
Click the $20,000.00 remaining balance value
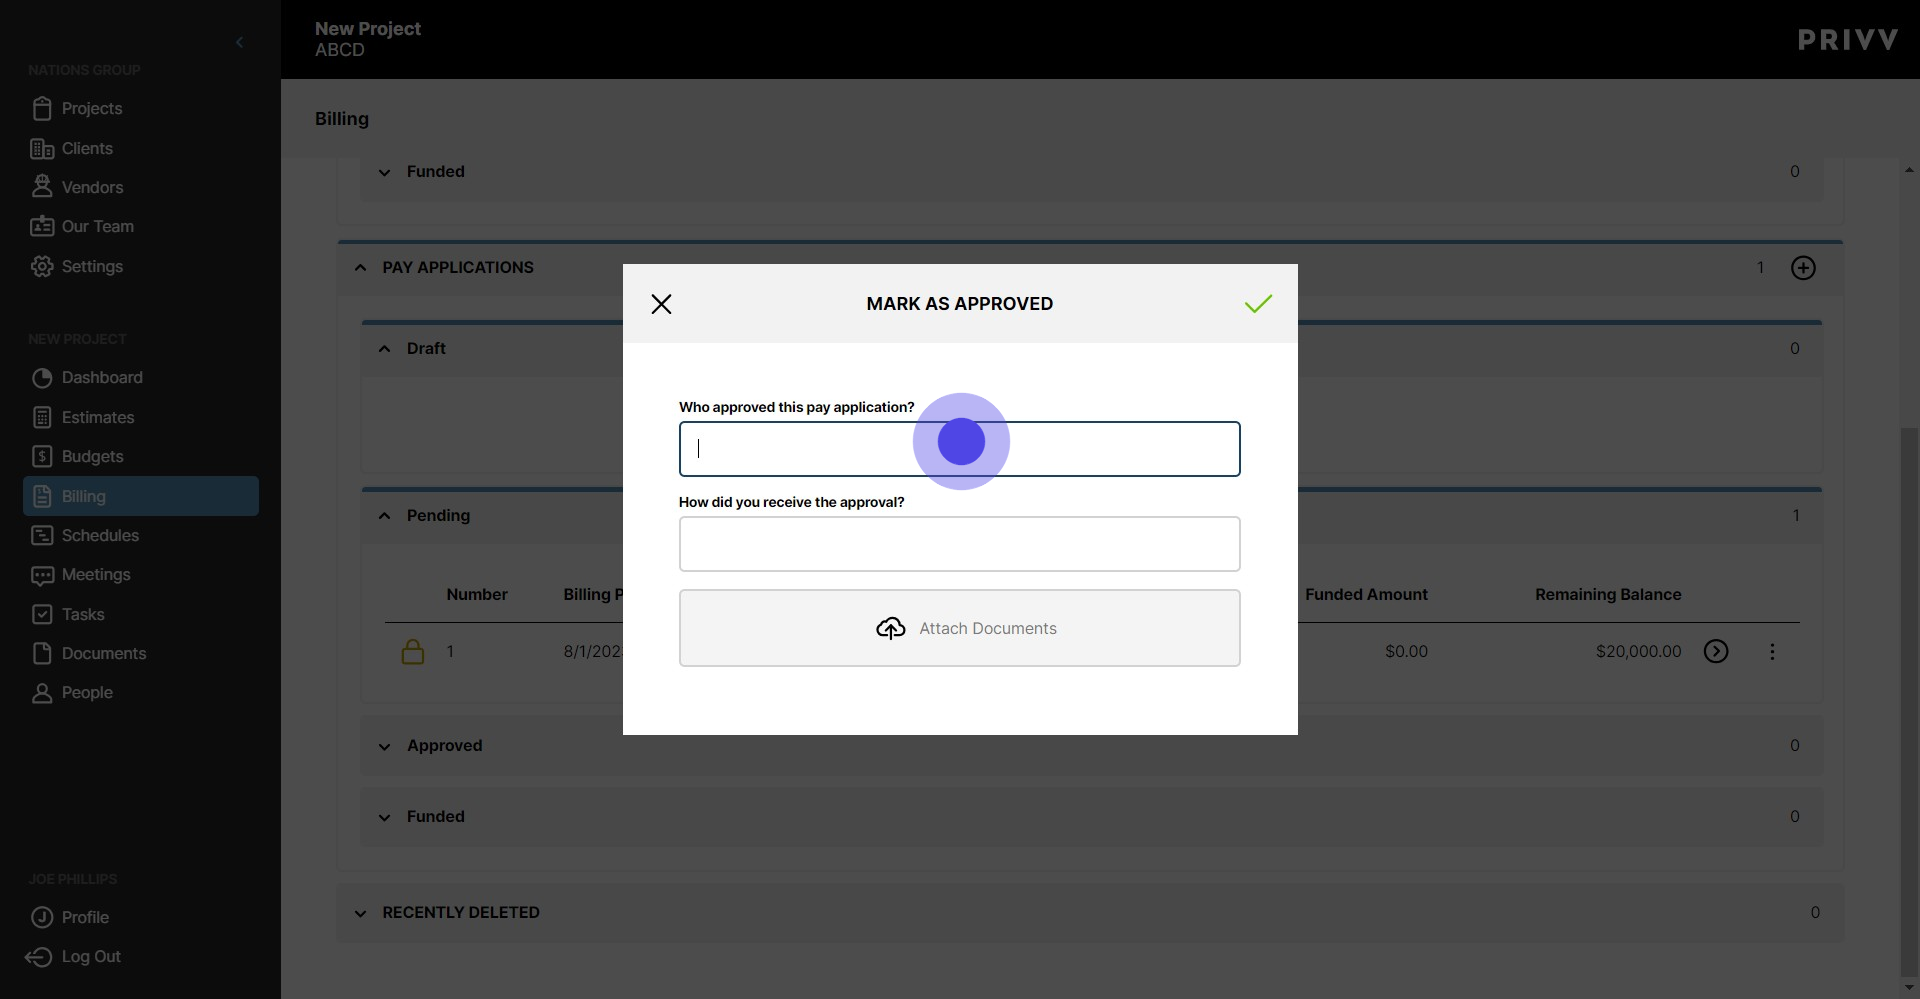(x=1638, y=651)
